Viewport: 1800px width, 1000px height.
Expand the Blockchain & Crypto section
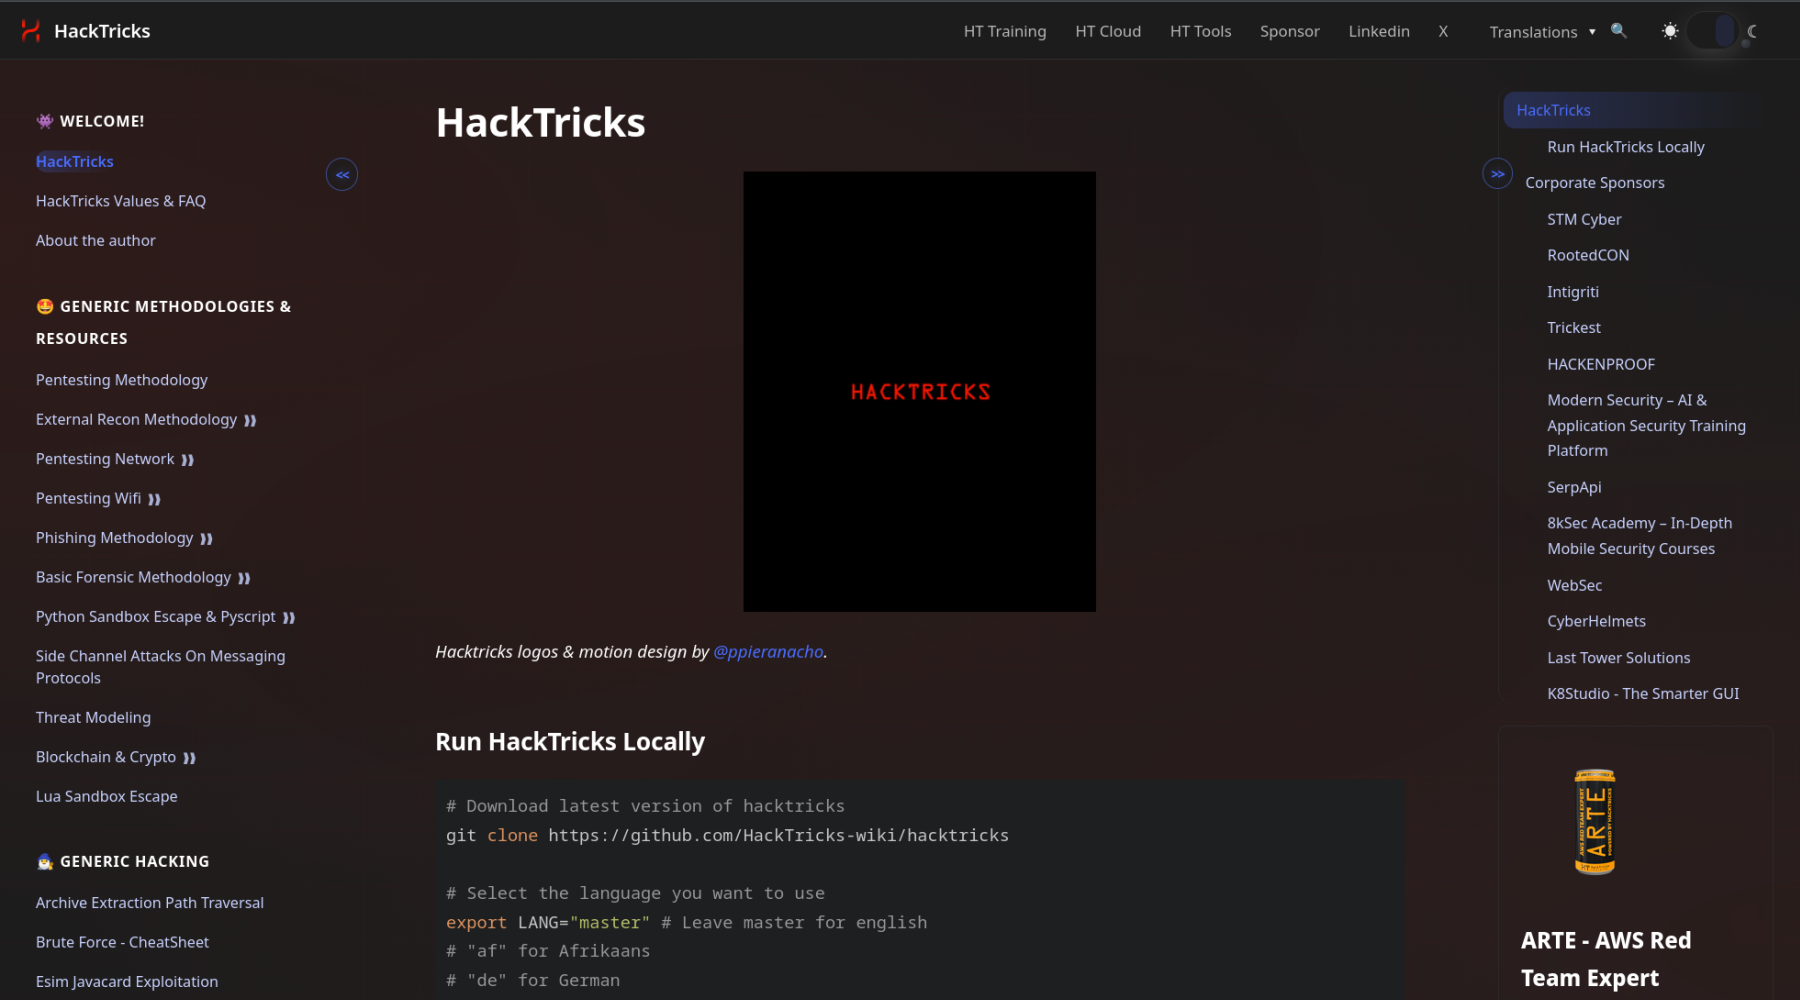click(x=190, y=757)
